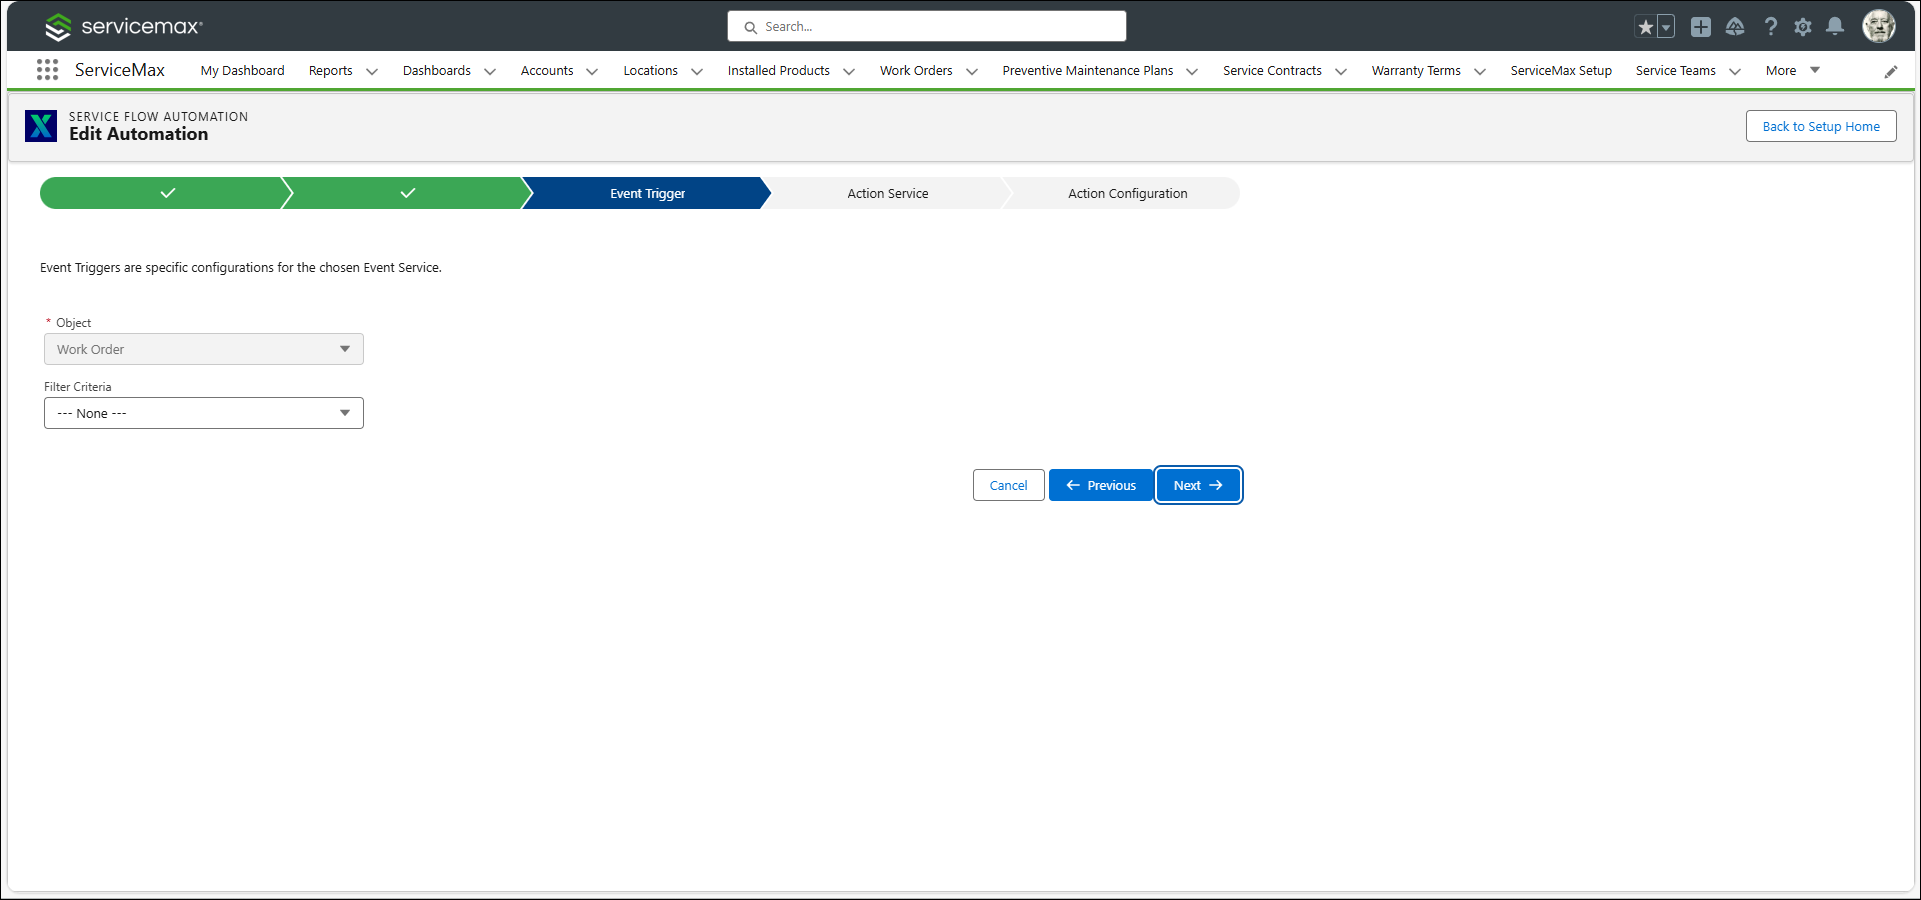
Task: Open the Warranty Terms tab
Action: [x=1416, y=71]
